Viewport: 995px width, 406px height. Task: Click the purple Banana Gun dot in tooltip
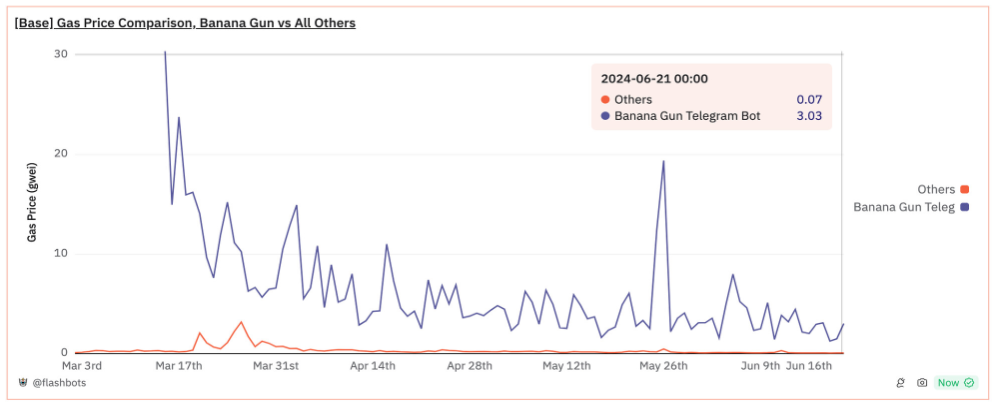tap(605, 116)
